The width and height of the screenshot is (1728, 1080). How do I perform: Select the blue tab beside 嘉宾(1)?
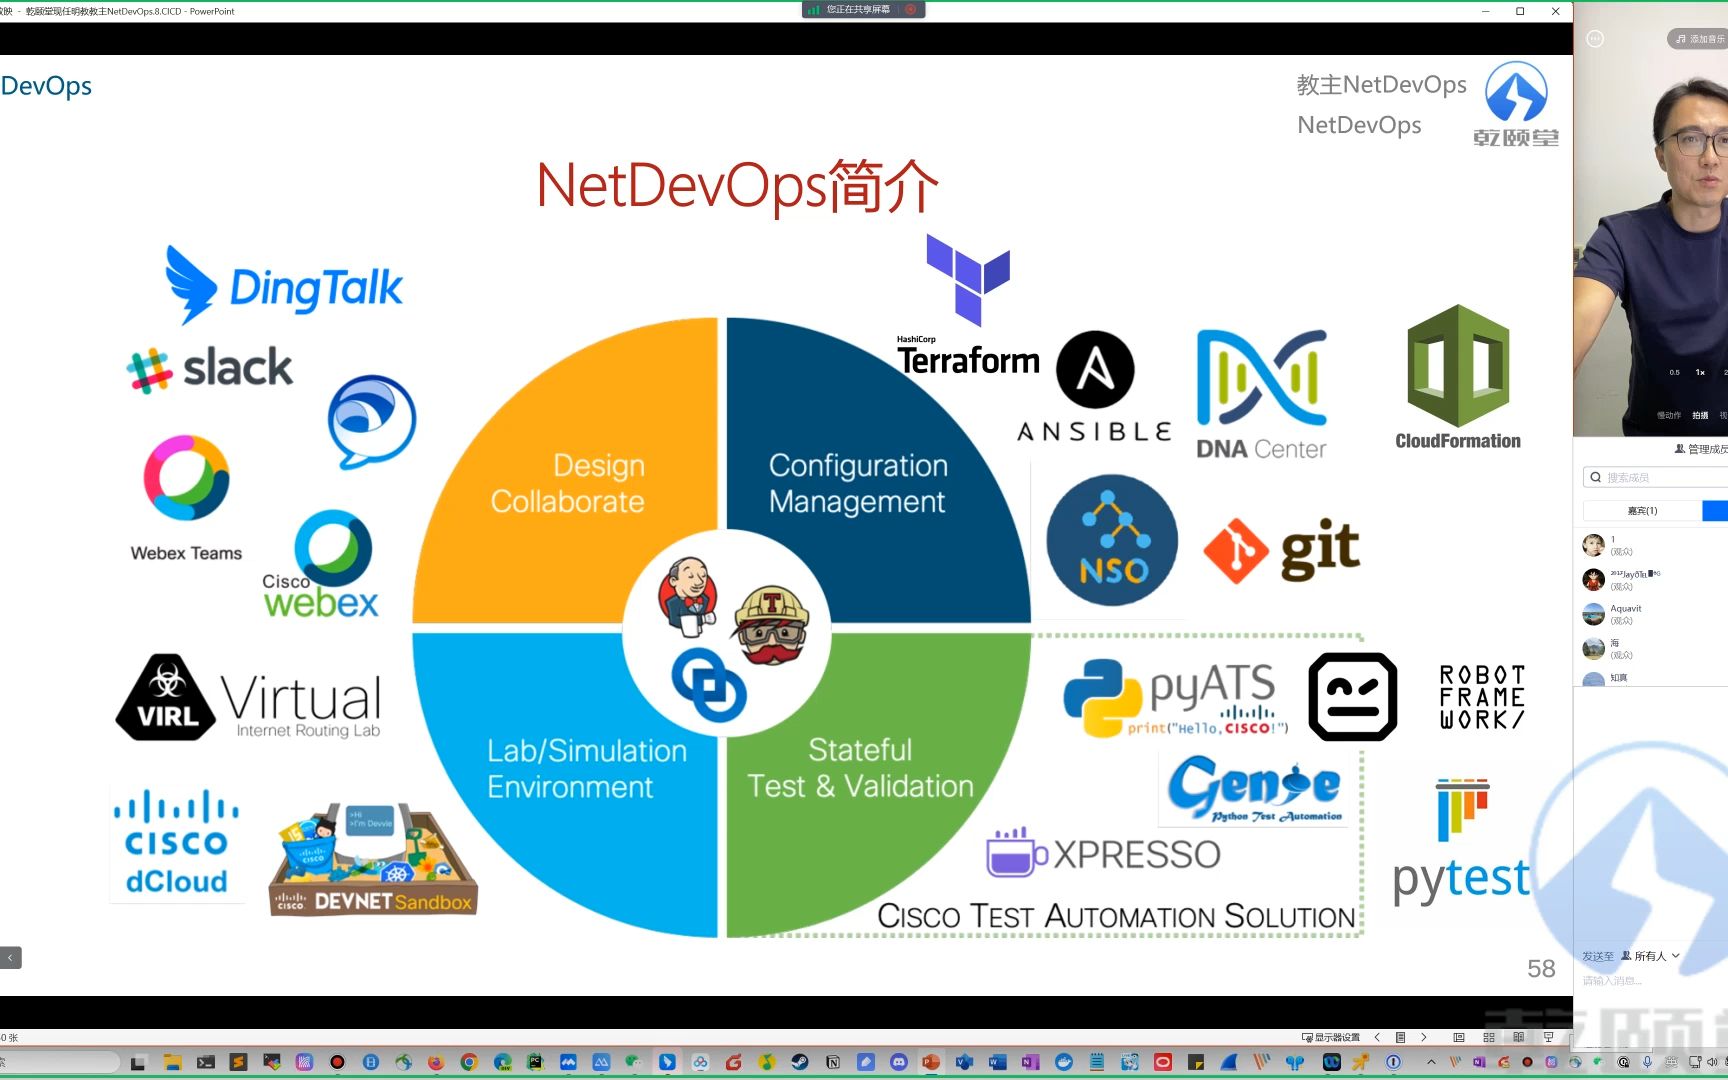tap(1715, 511)
